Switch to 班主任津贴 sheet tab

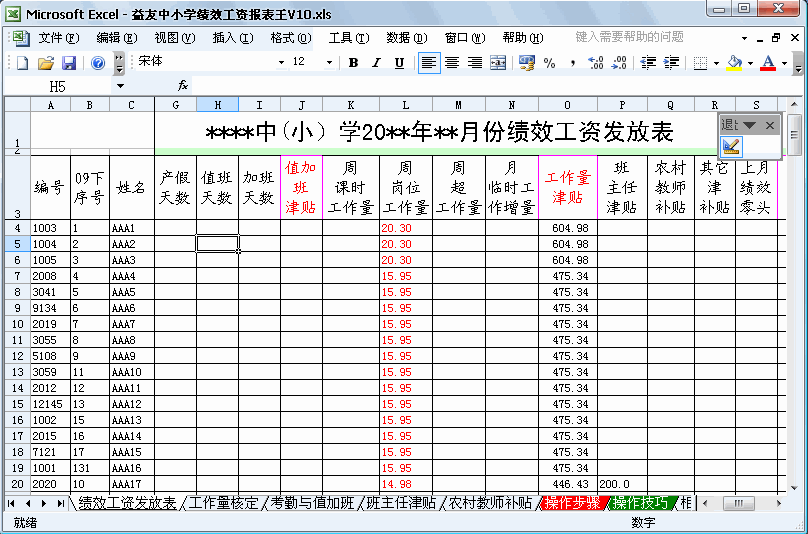[x=401, y=503]
